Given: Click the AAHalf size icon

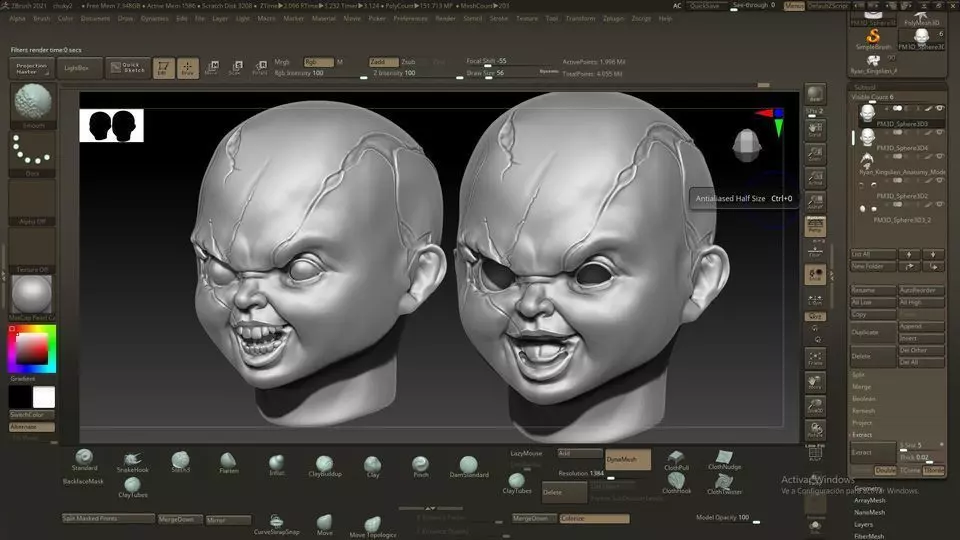Looking at the screenshot, I should point(815,202).
